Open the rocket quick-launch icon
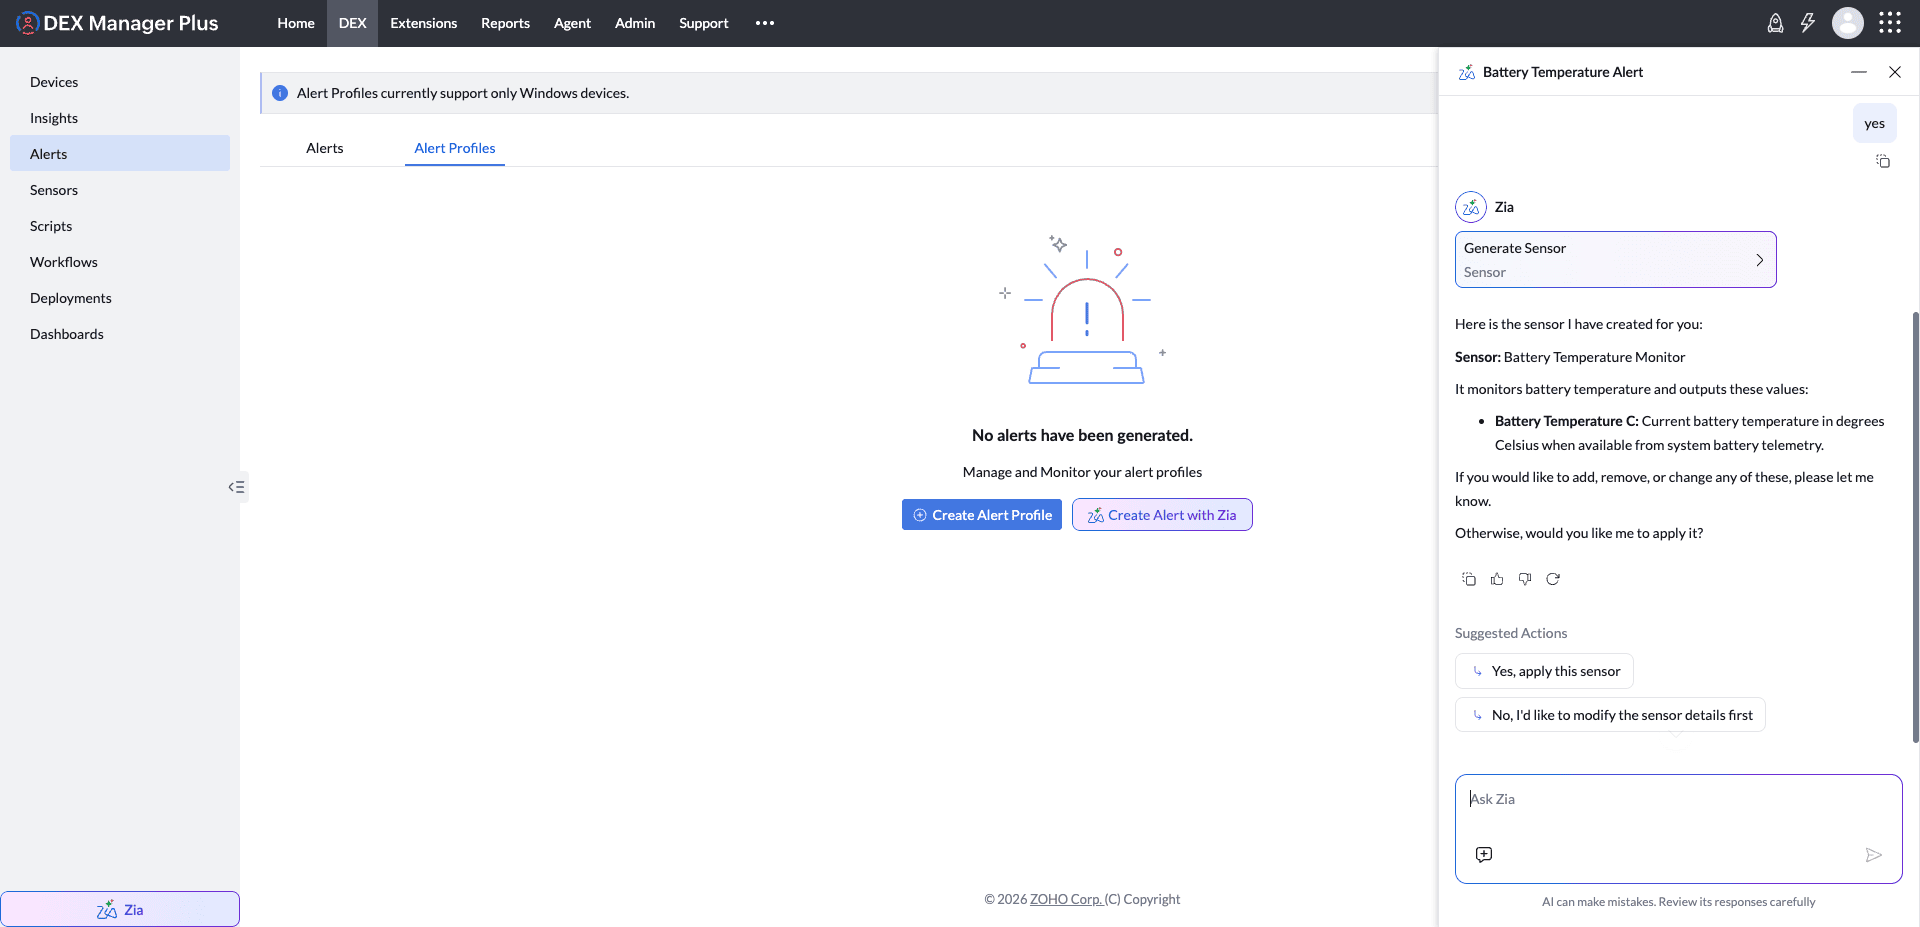Viewport: 1920px width, 927px height. tap(1775, 23)
